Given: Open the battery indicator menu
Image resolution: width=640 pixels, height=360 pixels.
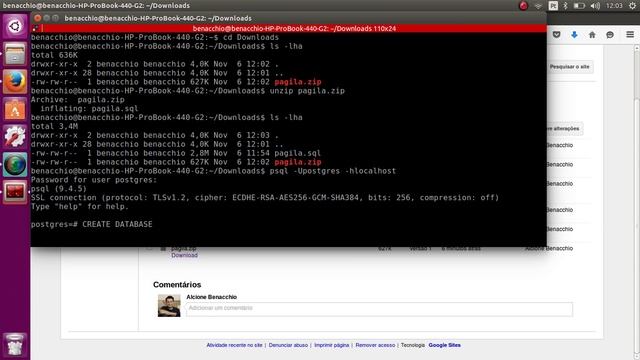Looking at the screenshot, I should [579, 6].
